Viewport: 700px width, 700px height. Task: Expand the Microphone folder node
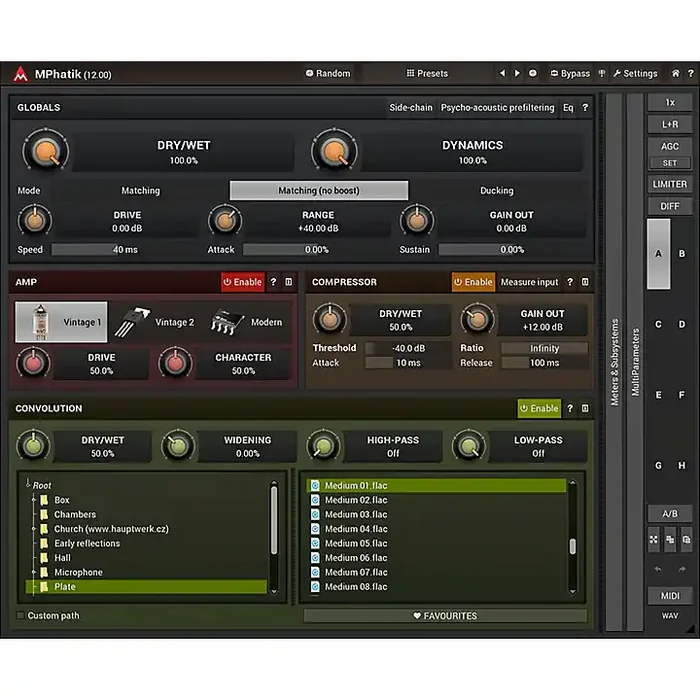tap(33, 572)
